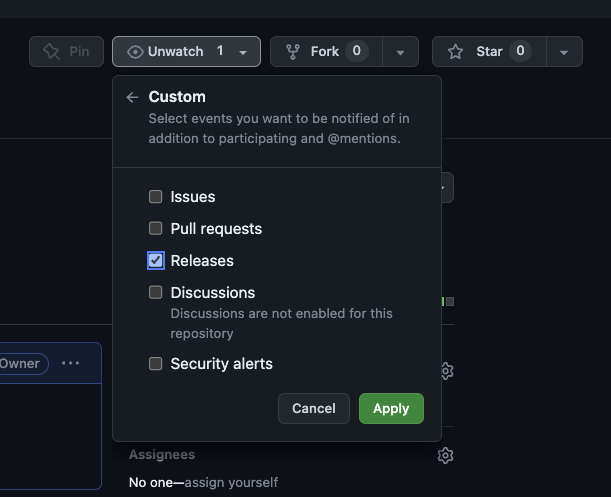Screen dimensions: 611x497
Task: Check the Pull requests checkbox
Action: (156, 229)
